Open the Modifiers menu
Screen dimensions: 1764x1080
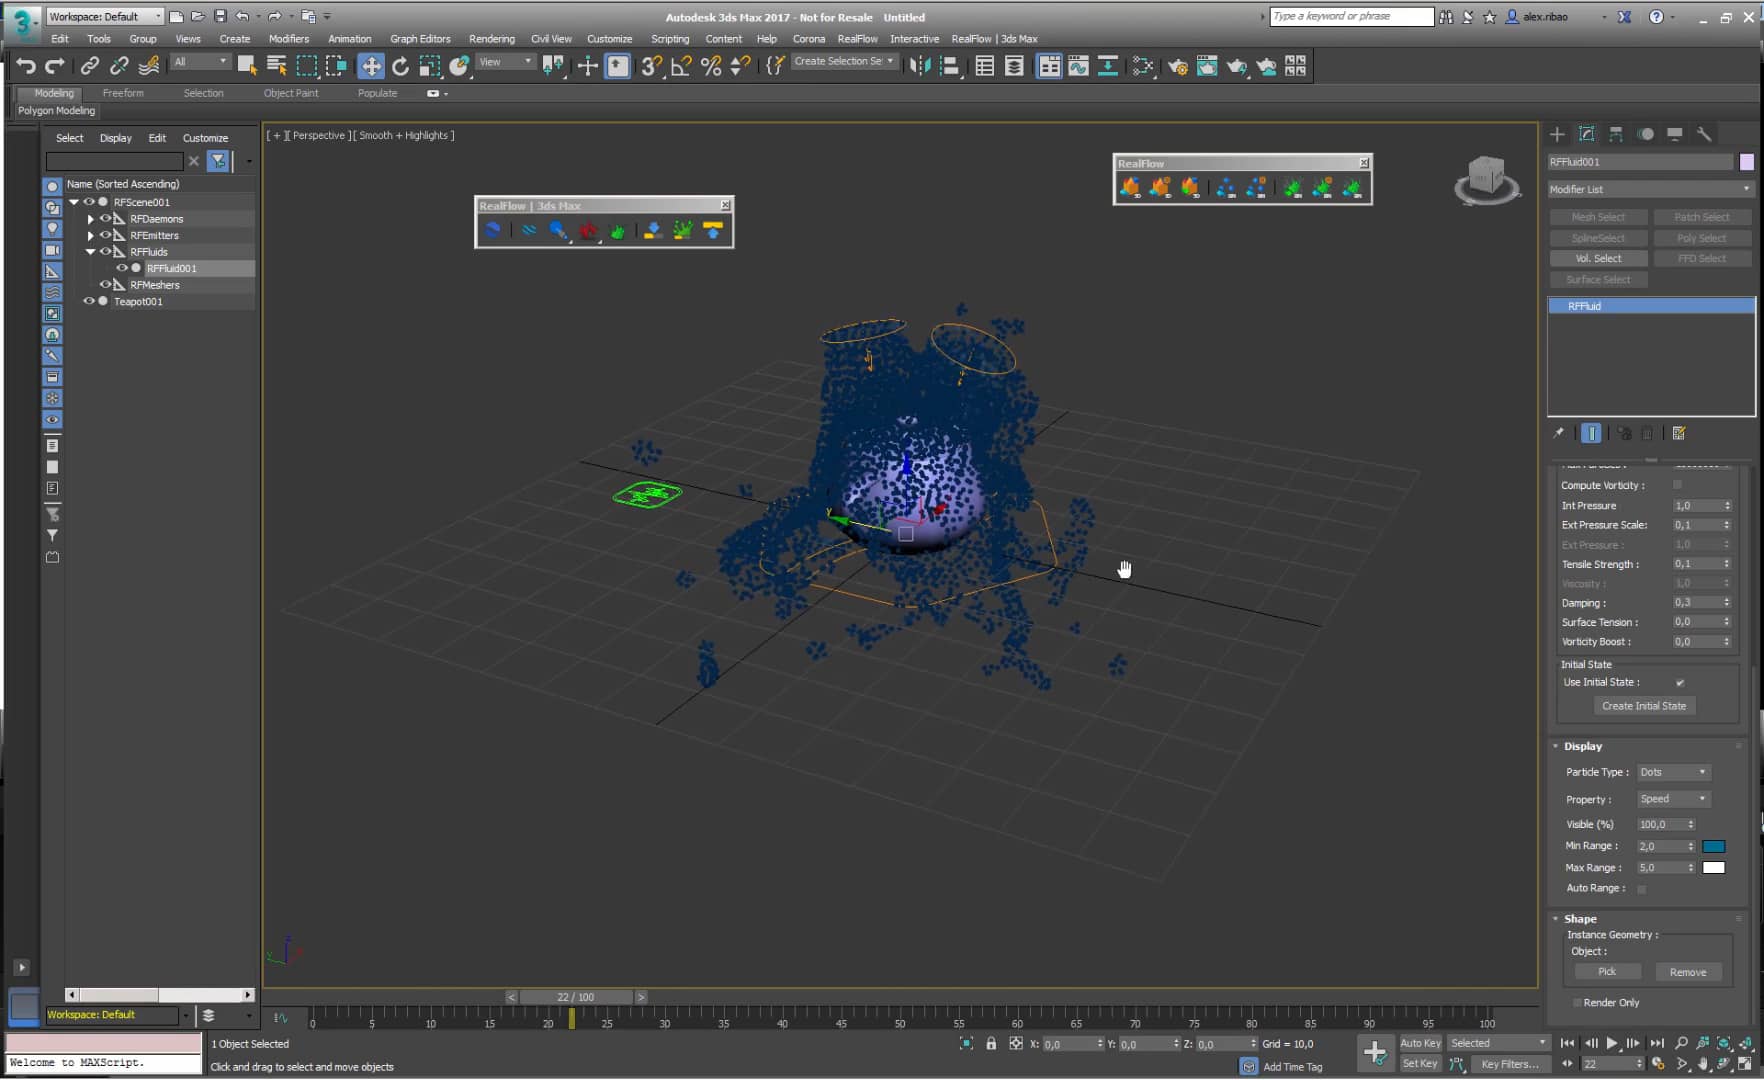289,39
